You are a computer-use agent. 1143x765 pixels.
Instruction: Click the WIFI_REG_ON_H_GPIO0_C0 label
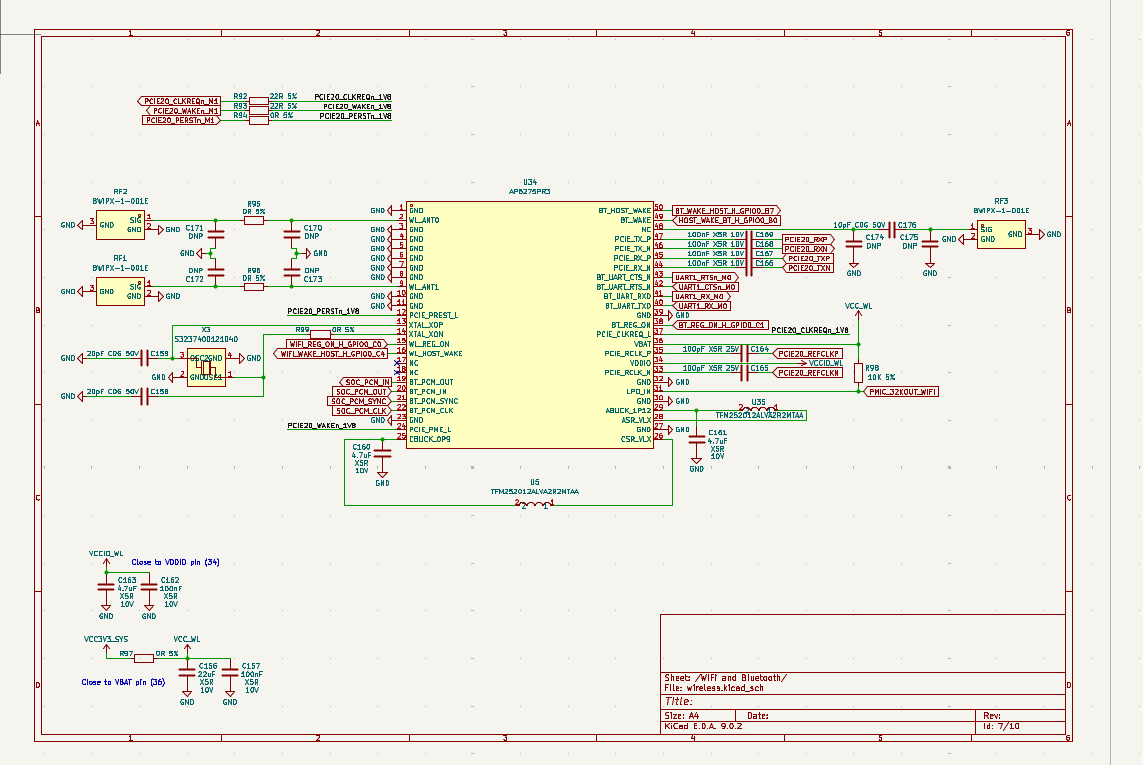pos(337,344)
